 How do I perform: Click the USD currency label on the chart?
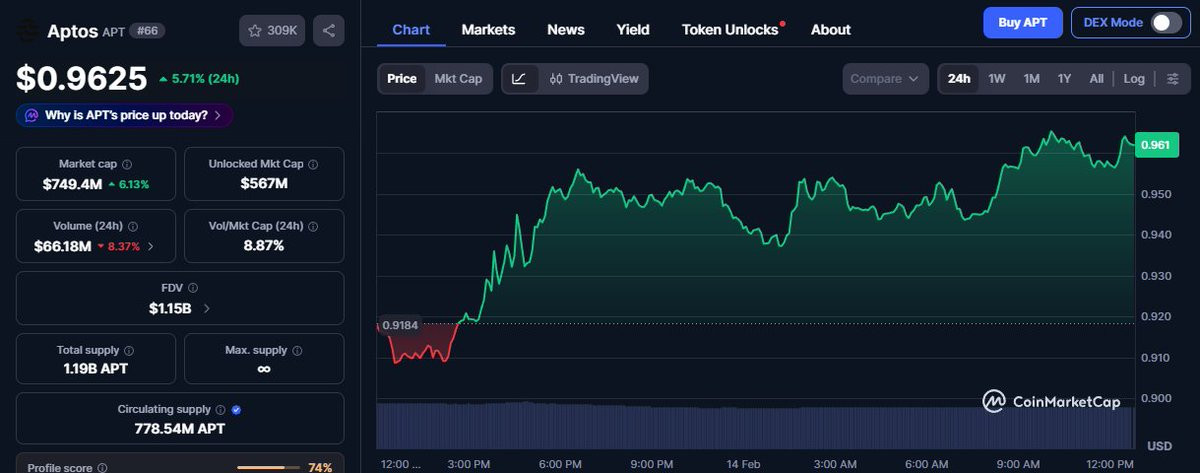[x=1159, y=445]
